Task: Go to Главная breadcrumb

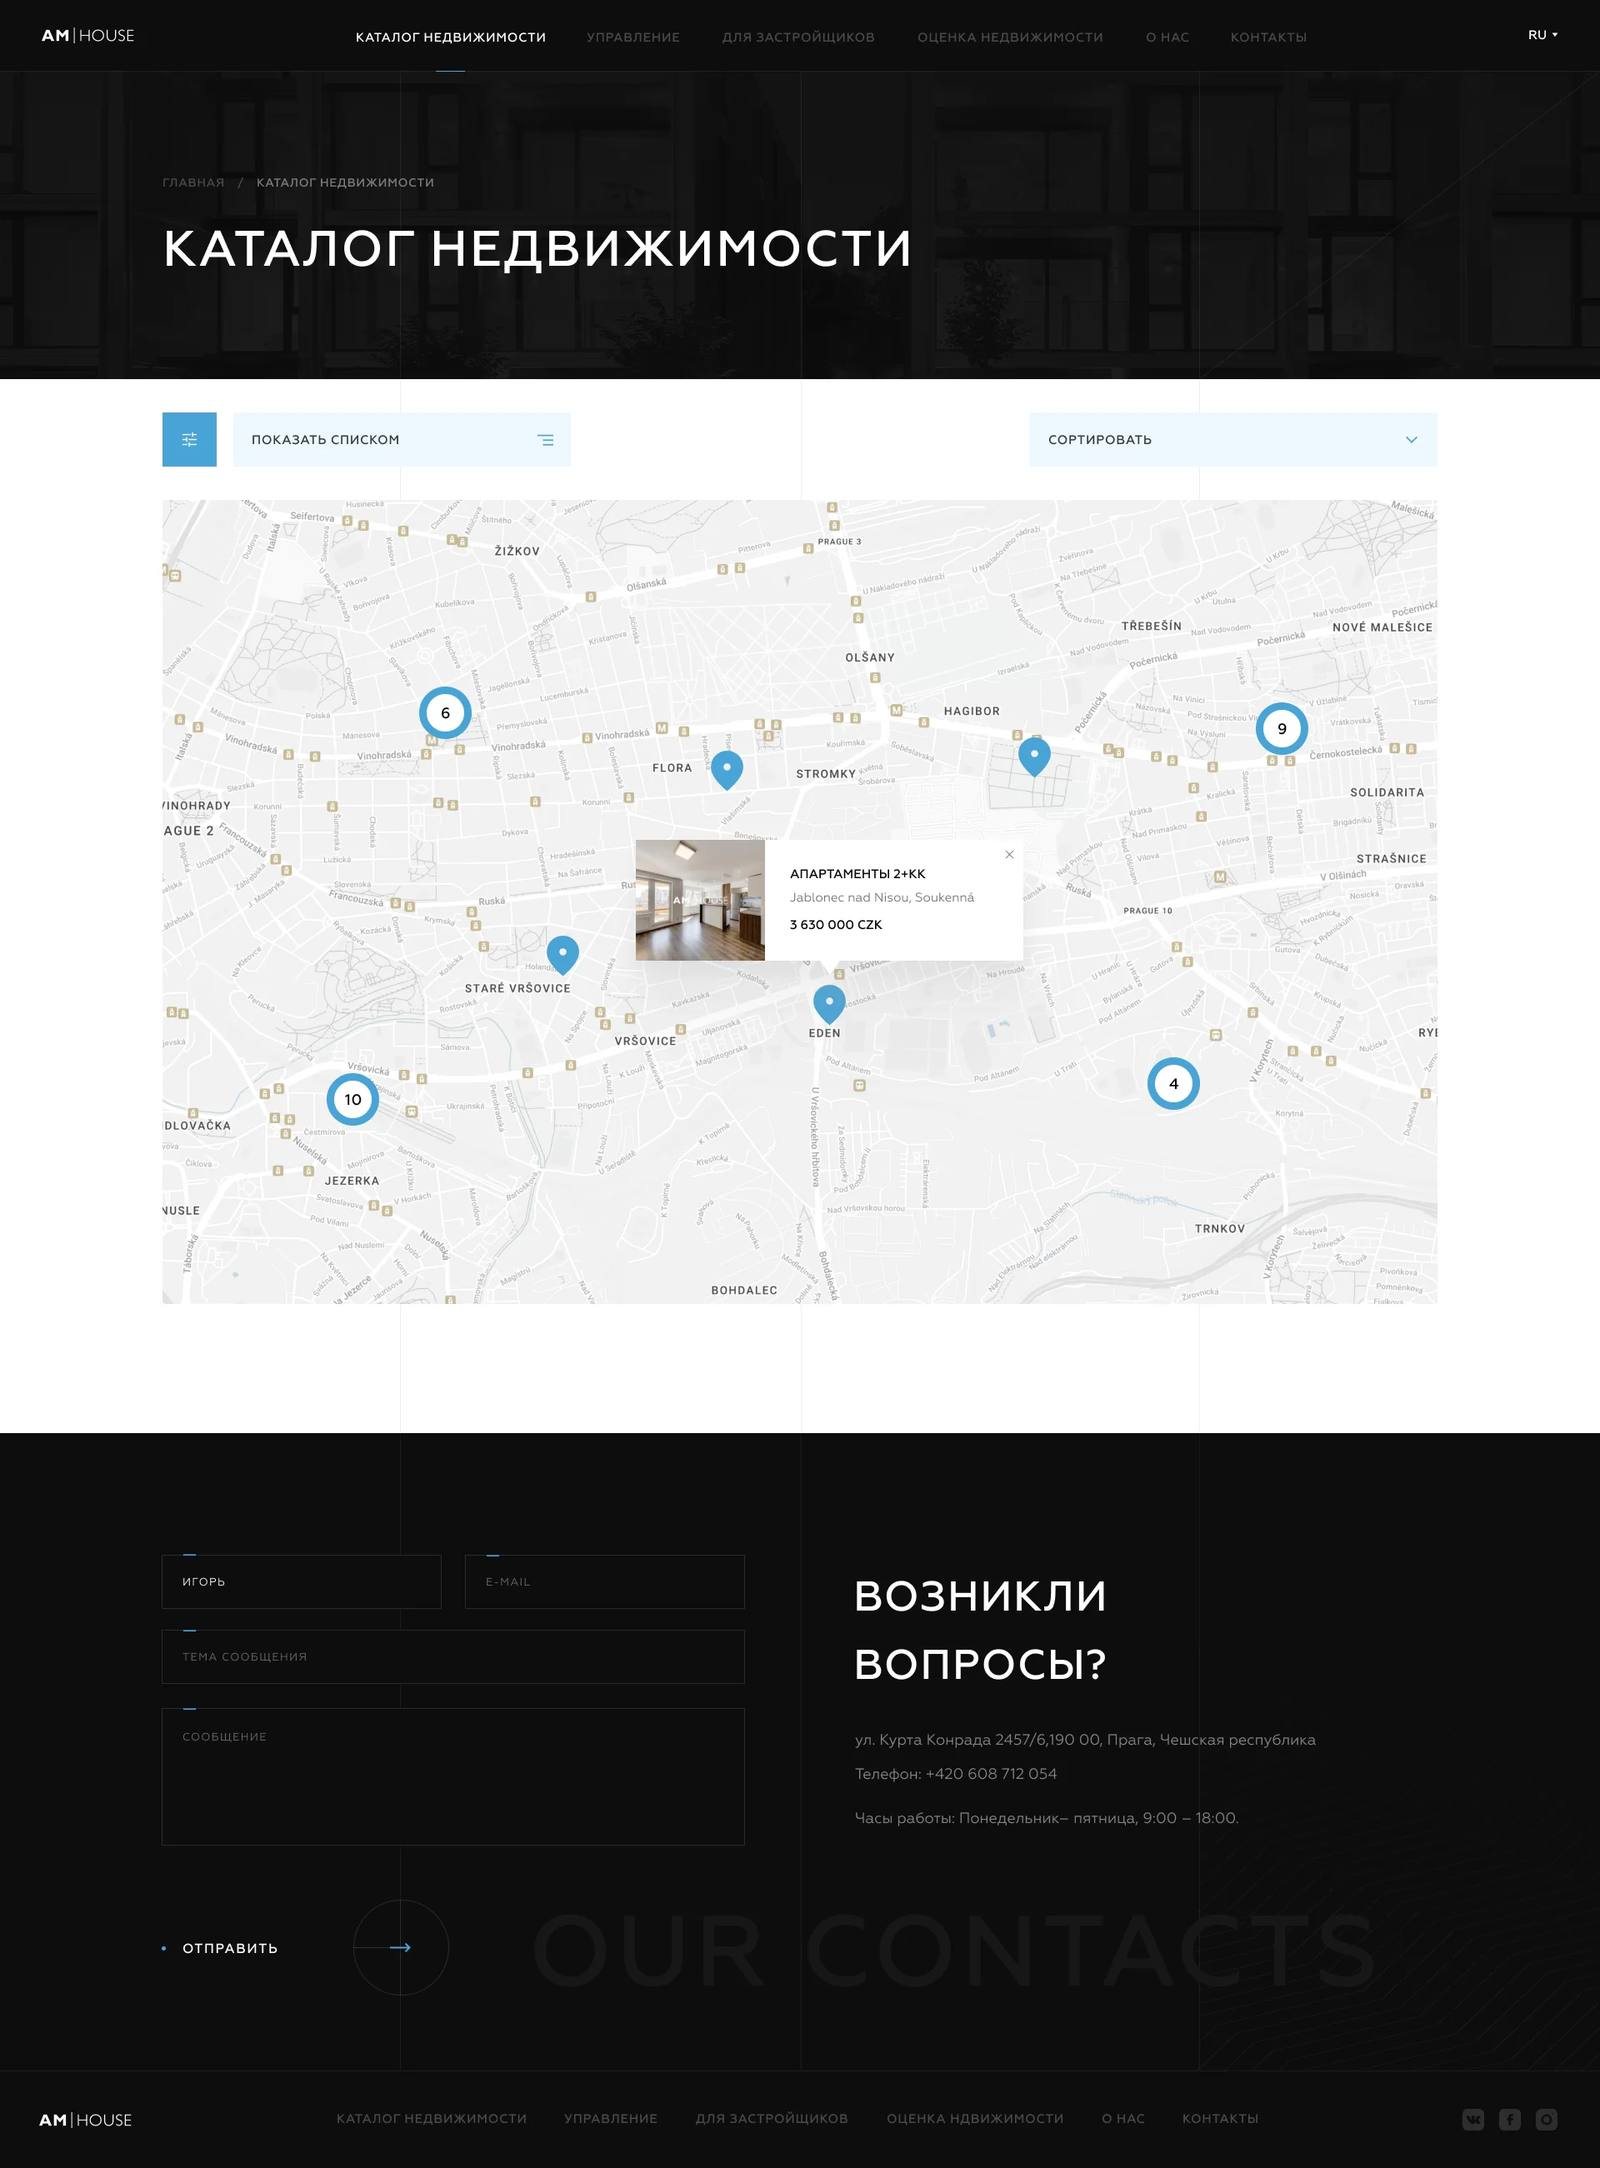Action: (x=193, y=182)
